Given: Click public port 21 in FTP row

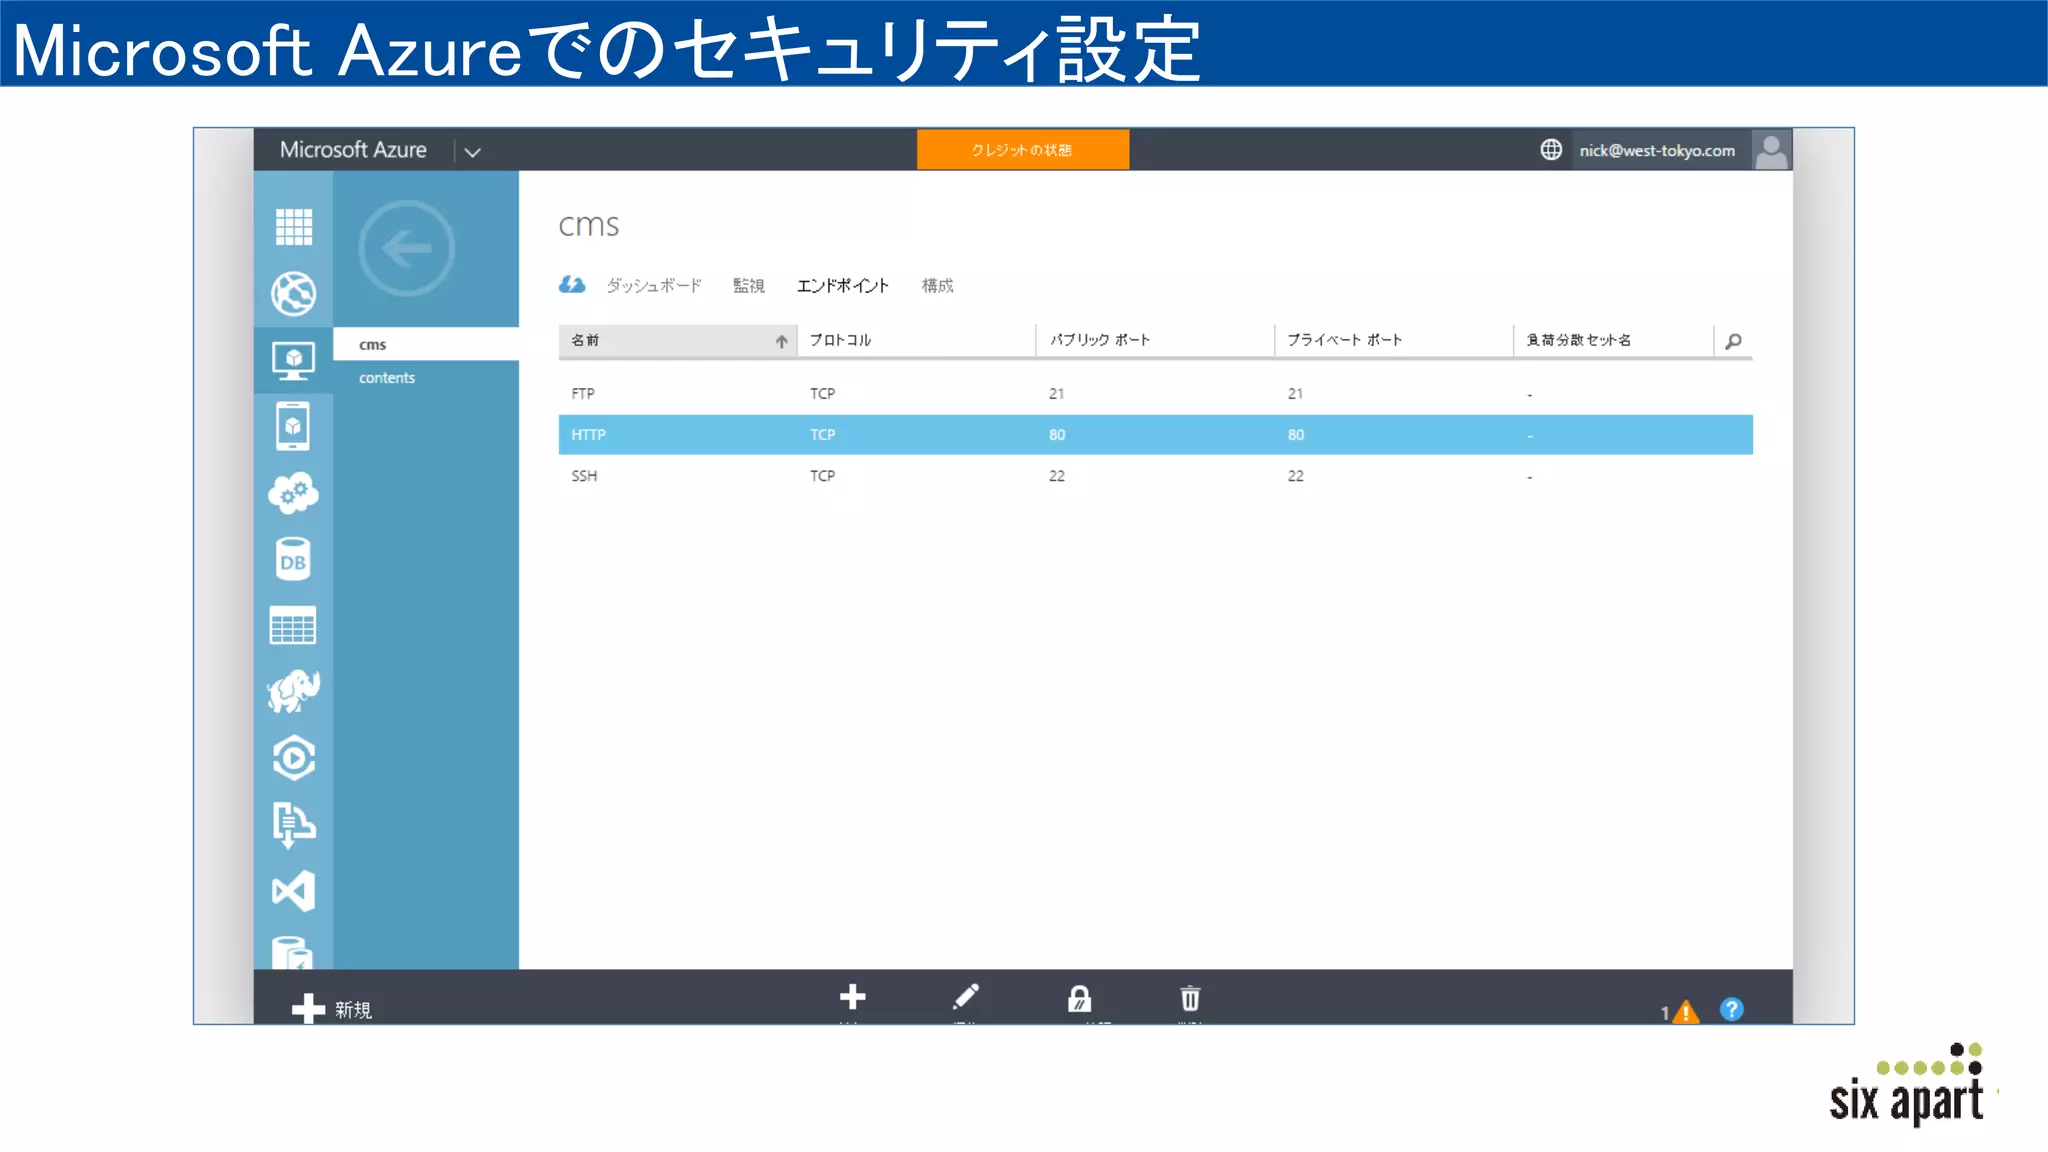Looking at the screenshot, I should 1056,394.
